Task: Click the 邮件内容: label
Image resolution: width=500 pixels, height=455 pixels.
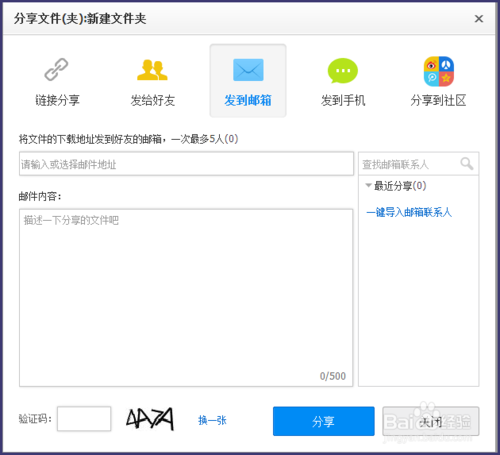Action: tap(40, 196)
